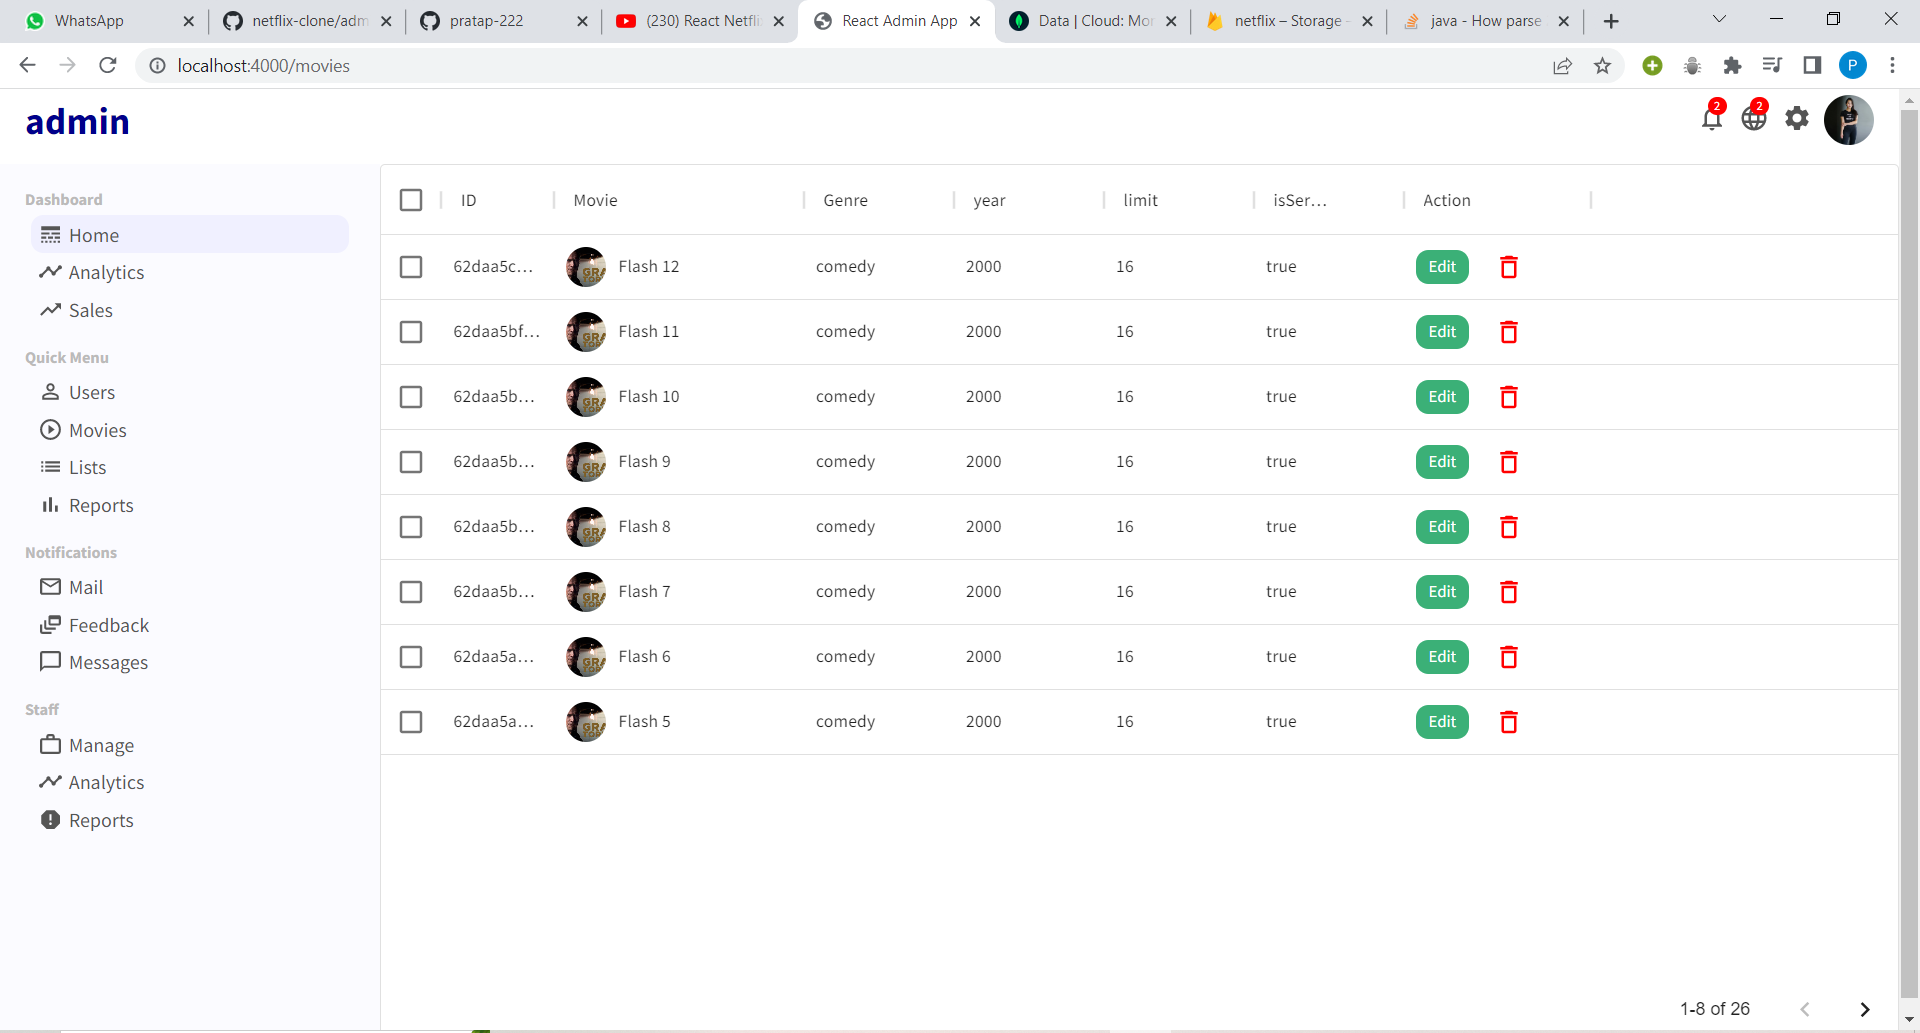Open the language globe icon
Image resolution: width=1920 pixels, height=1033 pixels.
click(1755, 117)
